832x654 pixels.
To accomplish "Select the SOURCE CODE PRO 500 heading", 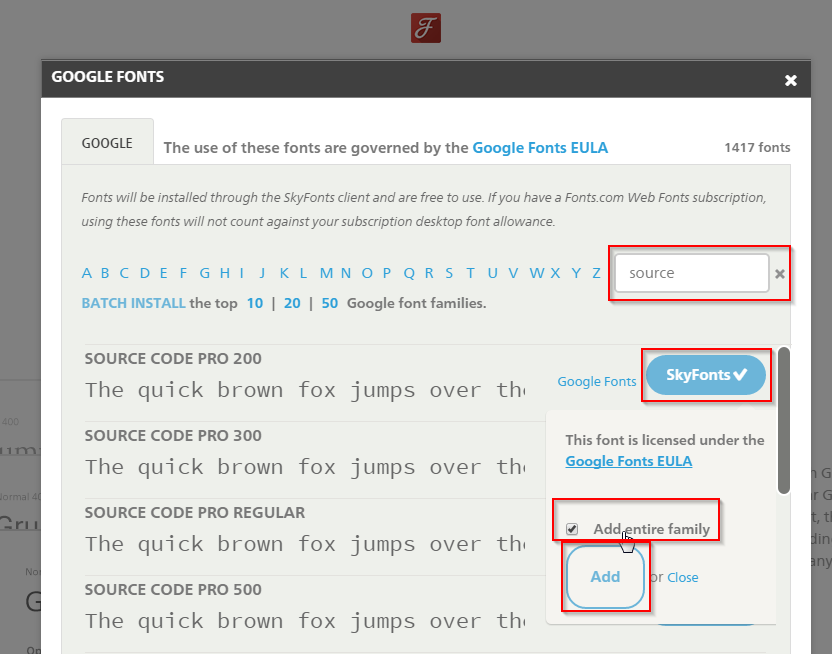I will (x=173, y=589).
